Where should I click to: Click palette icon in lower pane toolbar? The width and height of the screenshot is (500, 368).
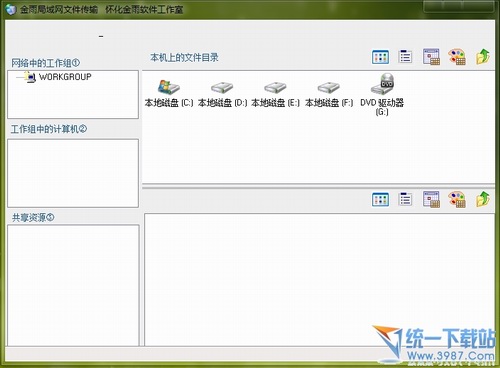(457, 200)
